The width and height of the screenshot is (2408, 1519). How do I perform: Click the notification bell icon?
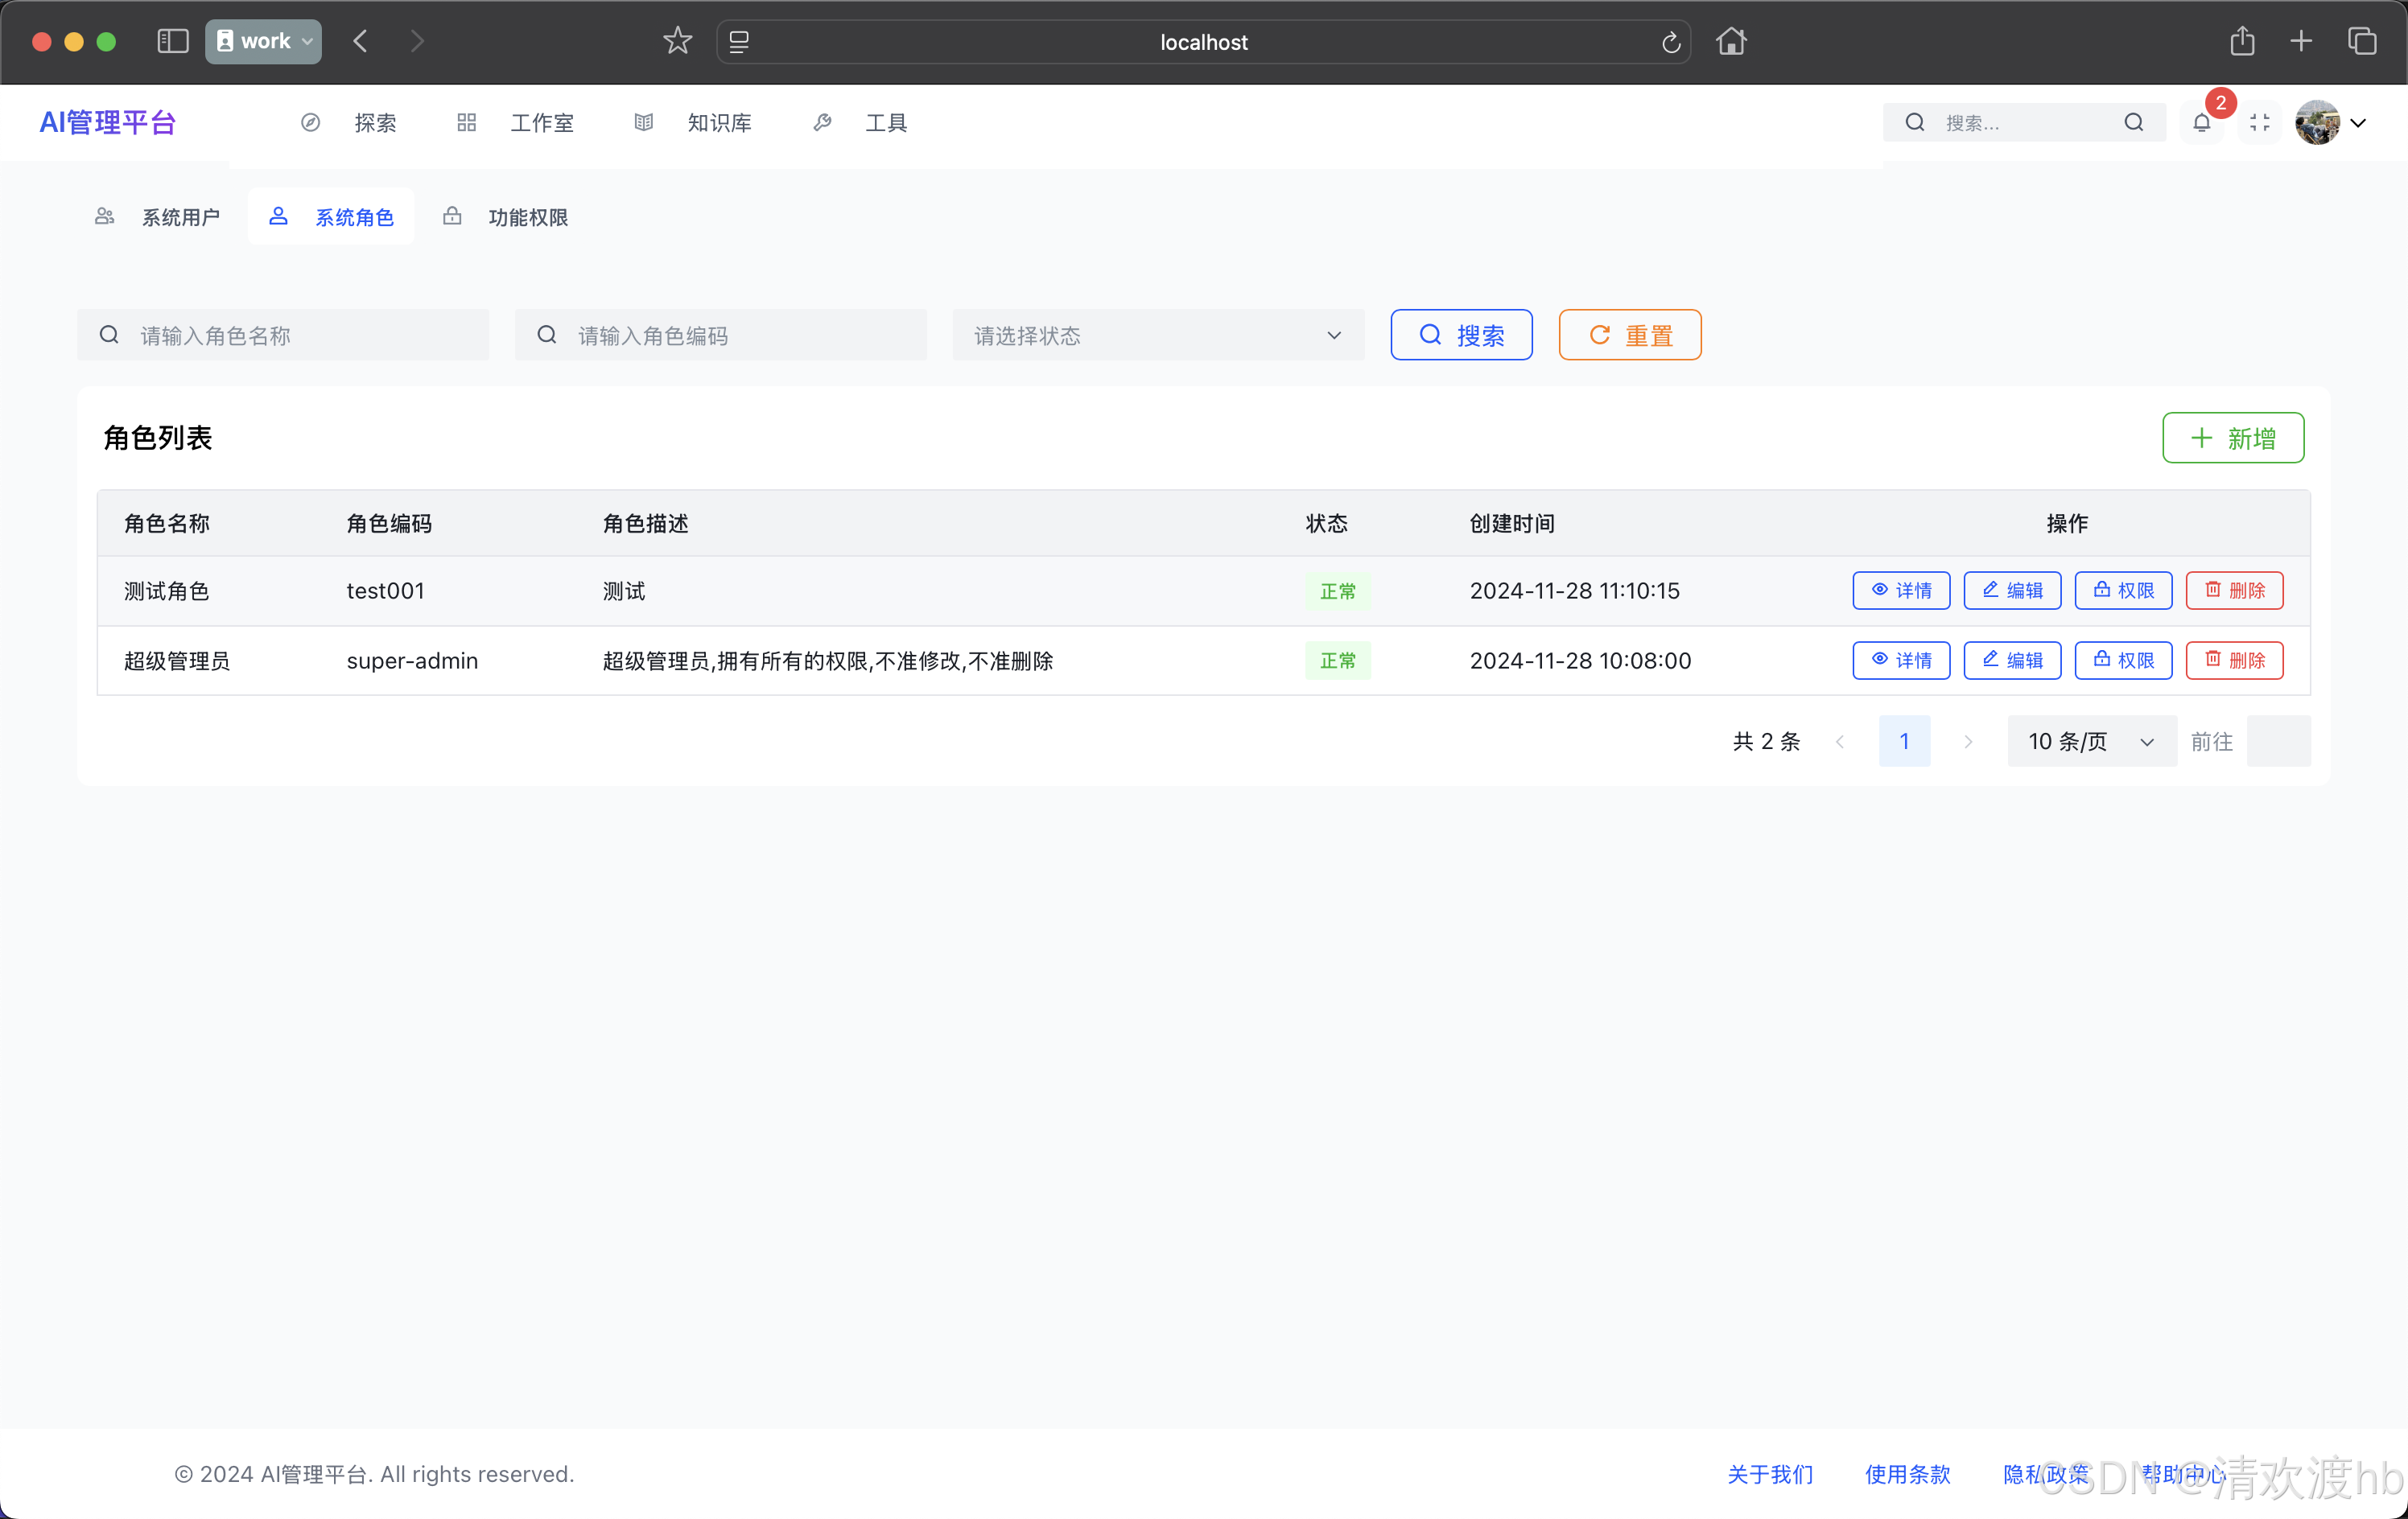click(x=2201, y=123)
